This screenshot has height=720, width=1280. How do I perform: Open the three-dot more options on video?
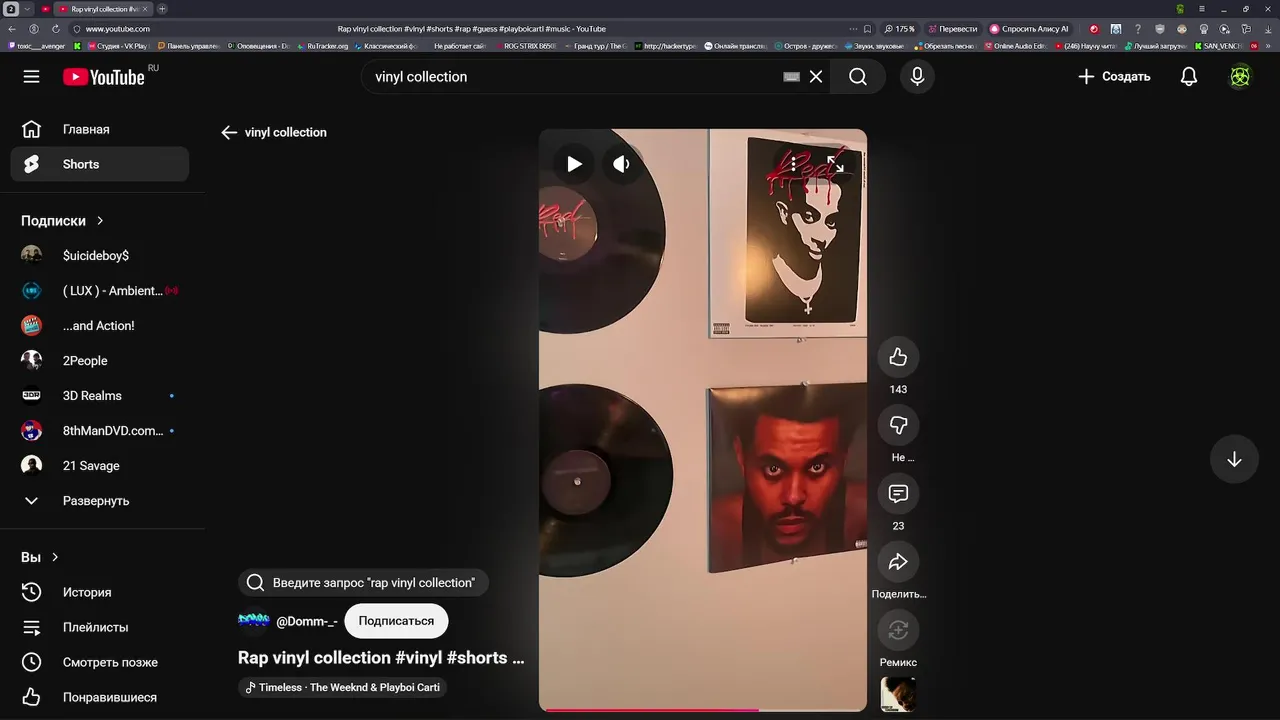793,164
